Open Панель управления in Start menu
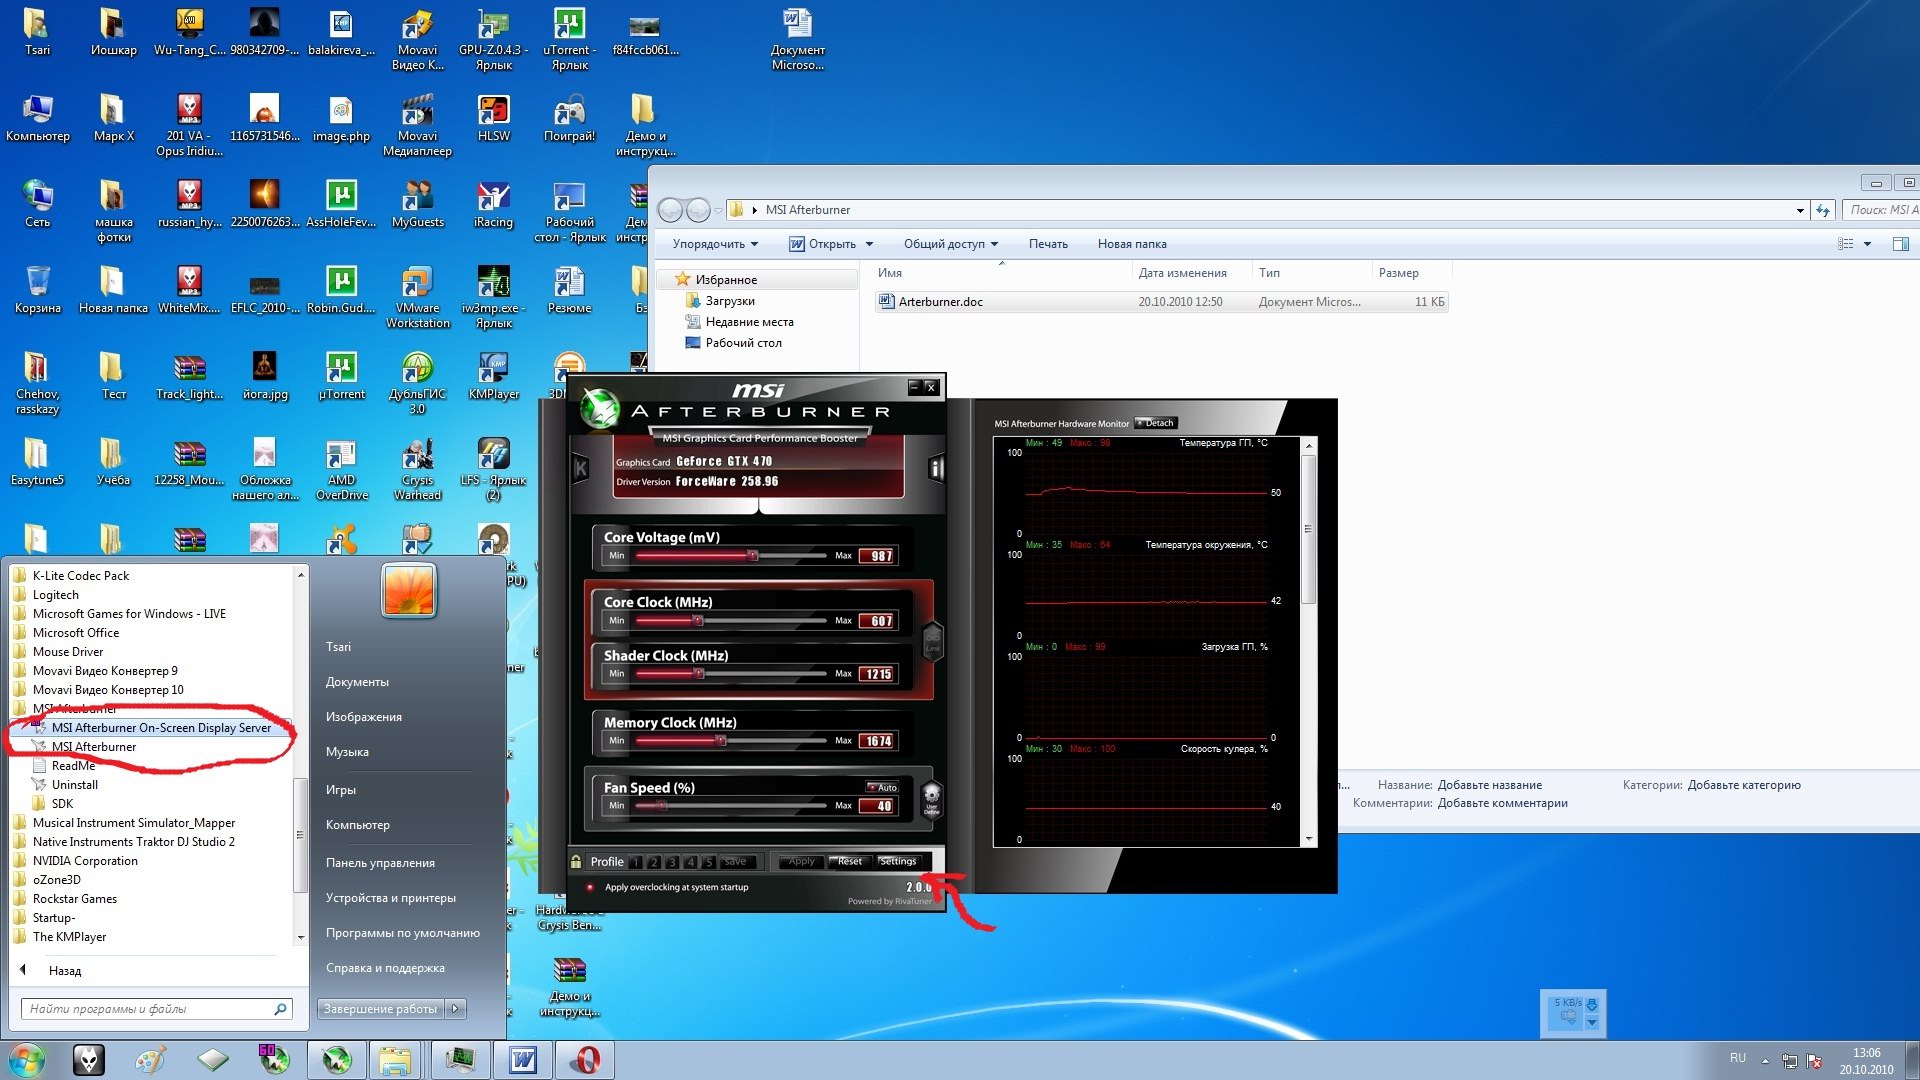 pos(380,863)
